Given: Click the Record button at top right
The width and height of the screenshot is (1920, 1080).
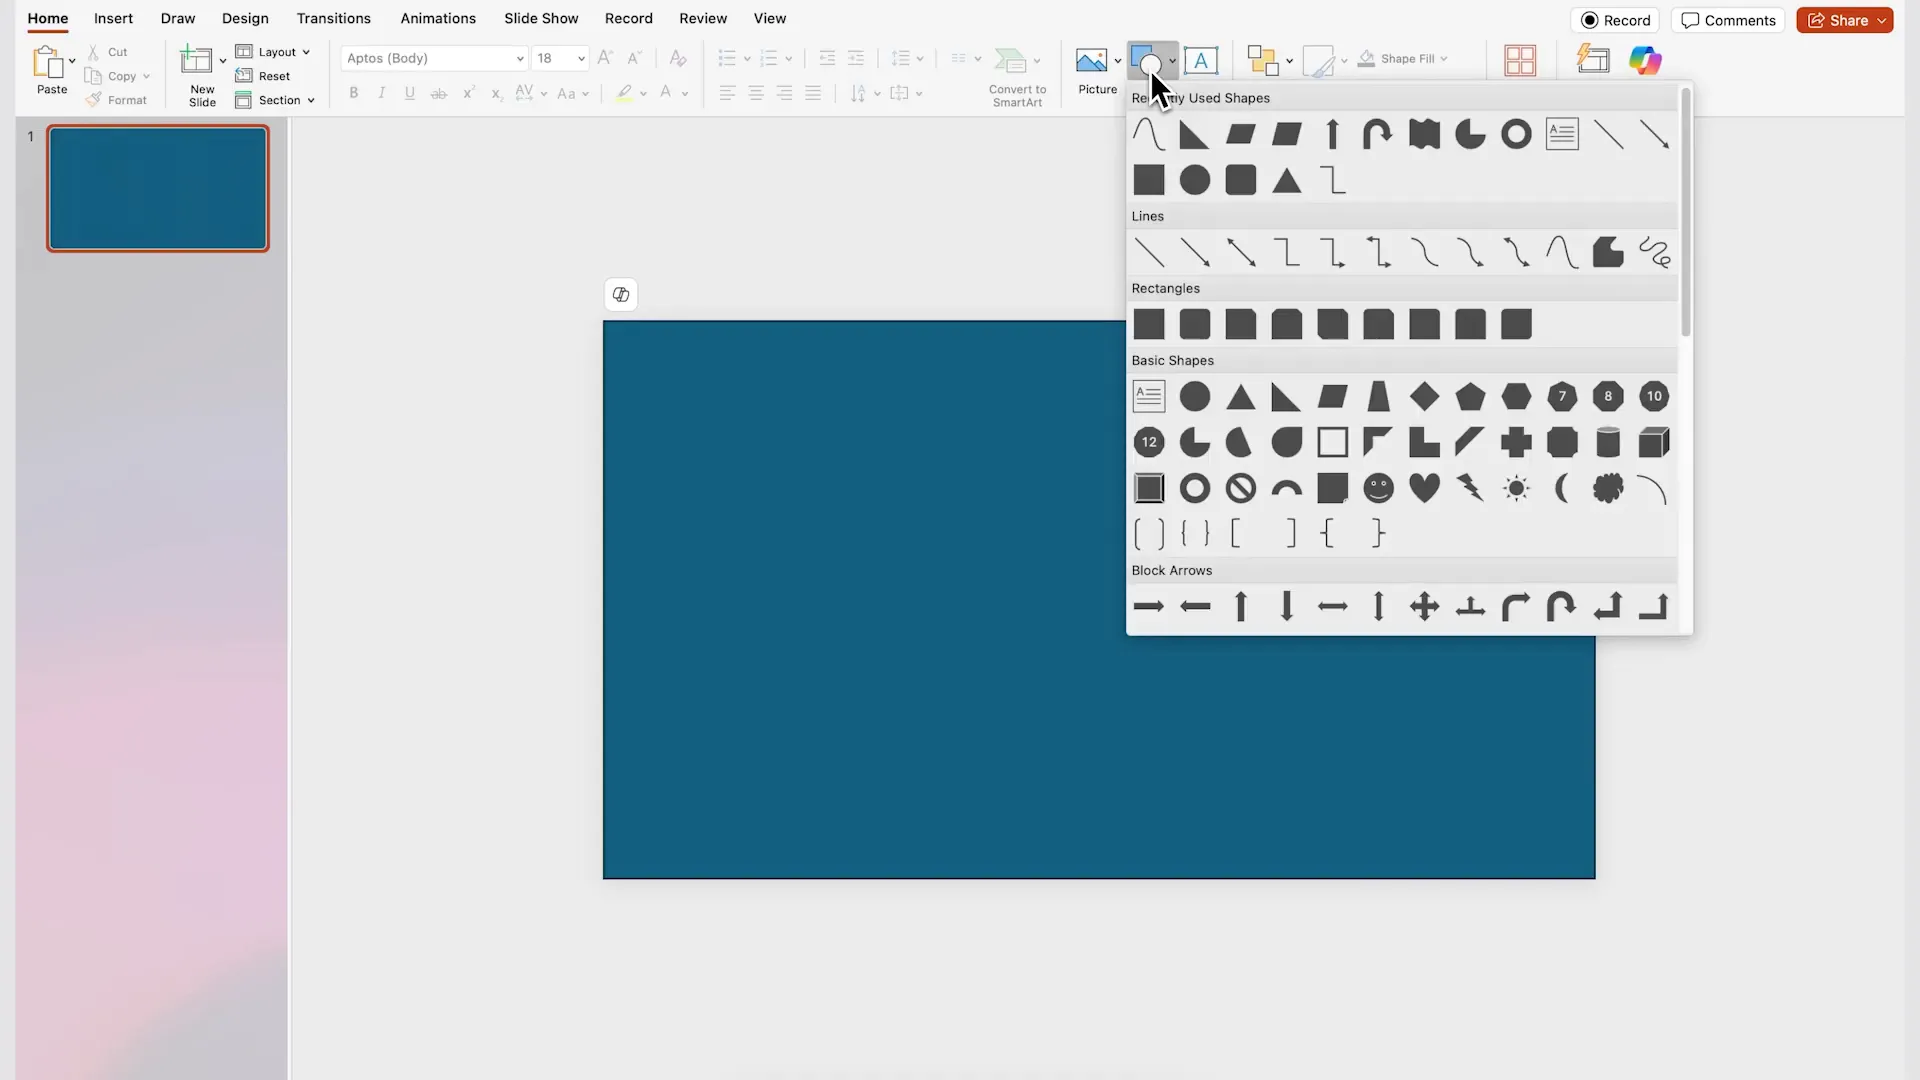Looking at the screenshot, I should point(1615,20).
